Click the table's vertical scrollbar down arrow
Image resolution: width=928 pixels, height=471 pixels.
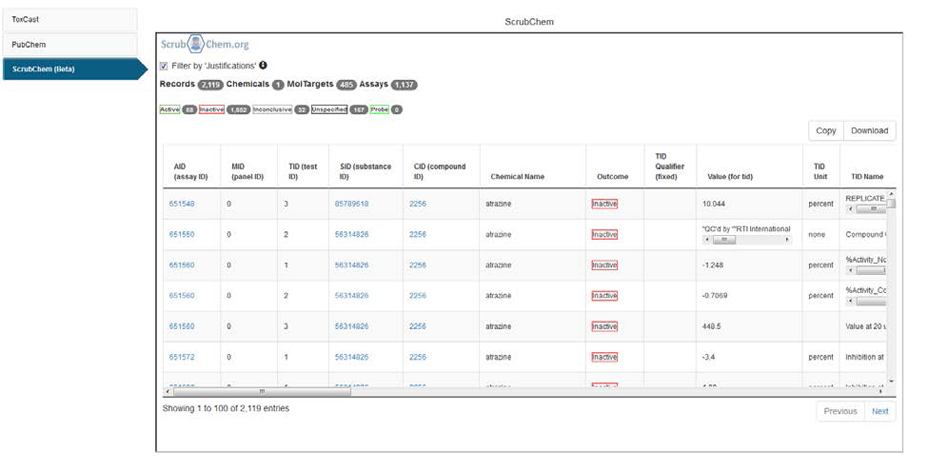(891, 382)
